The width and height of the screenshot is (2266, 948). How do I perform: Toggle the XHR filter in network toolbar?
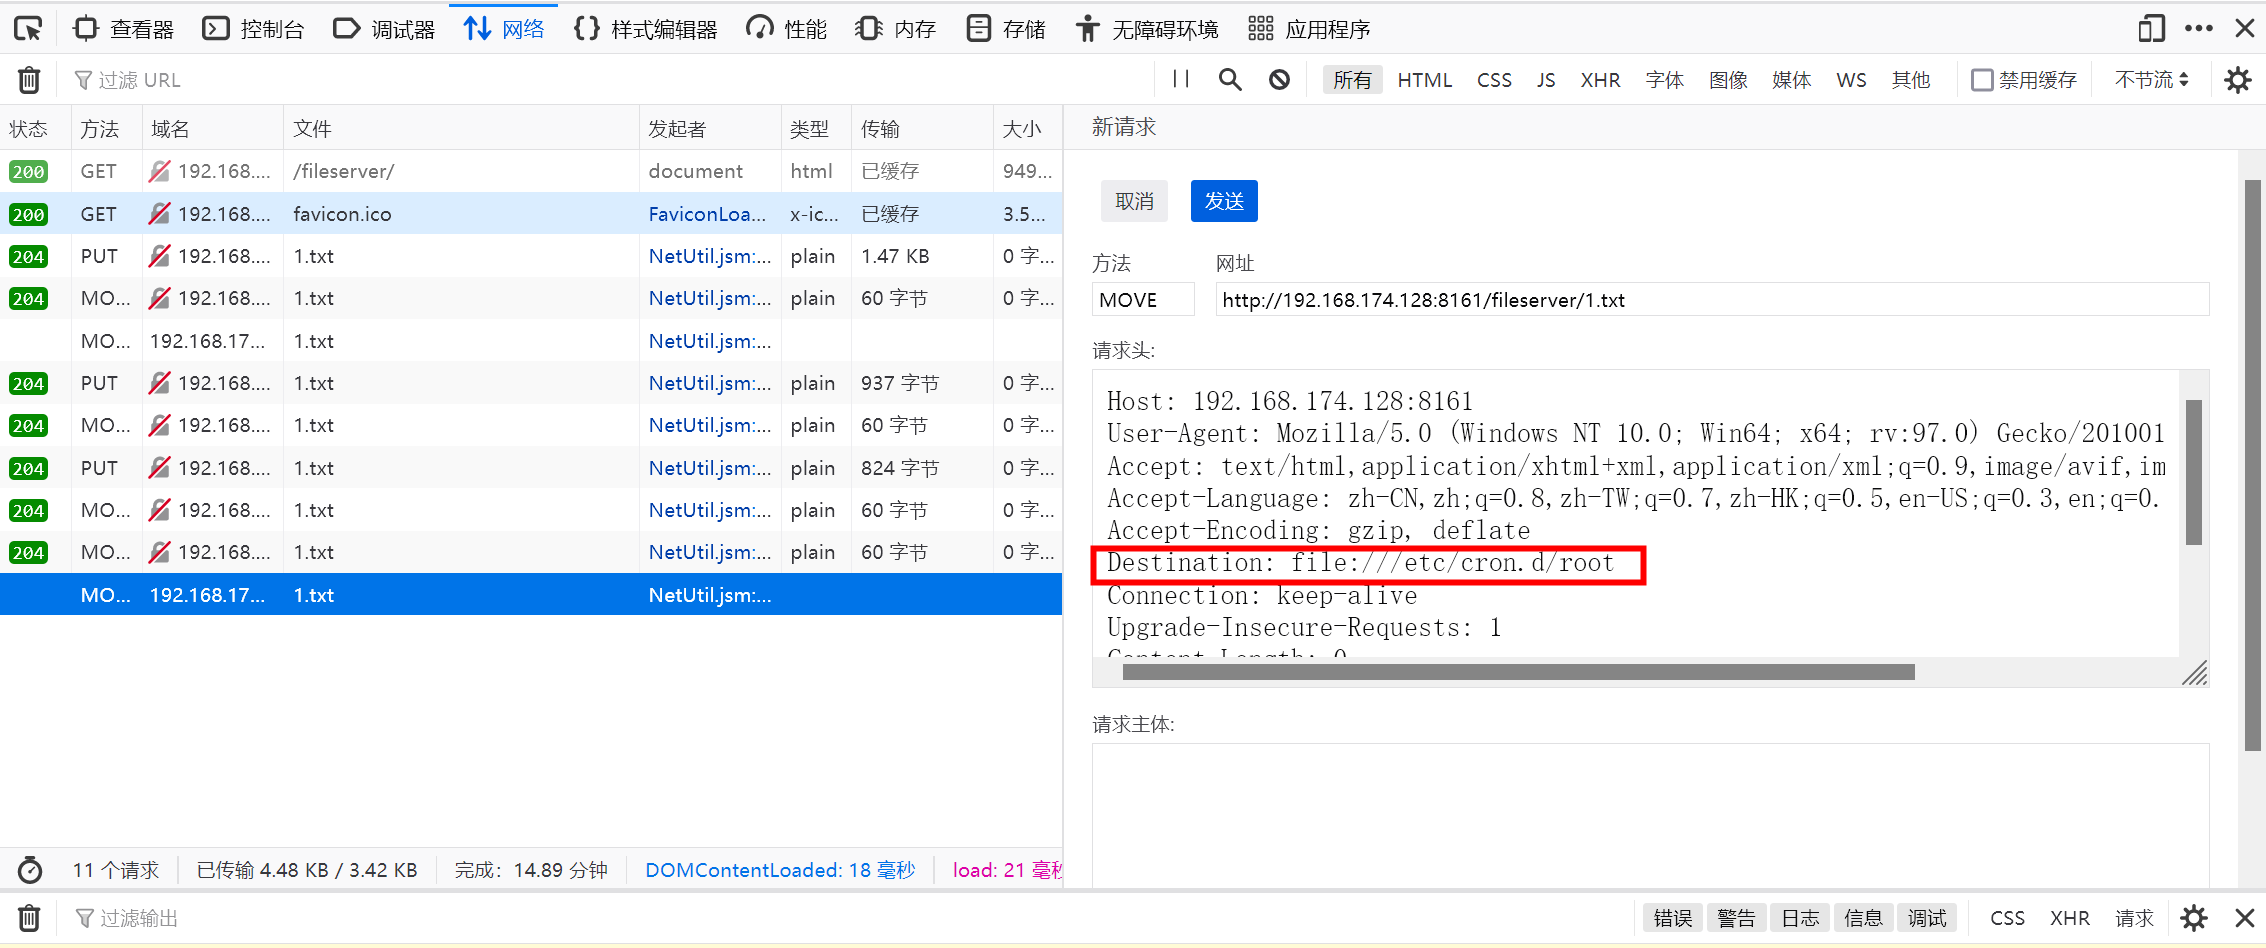1599,80
